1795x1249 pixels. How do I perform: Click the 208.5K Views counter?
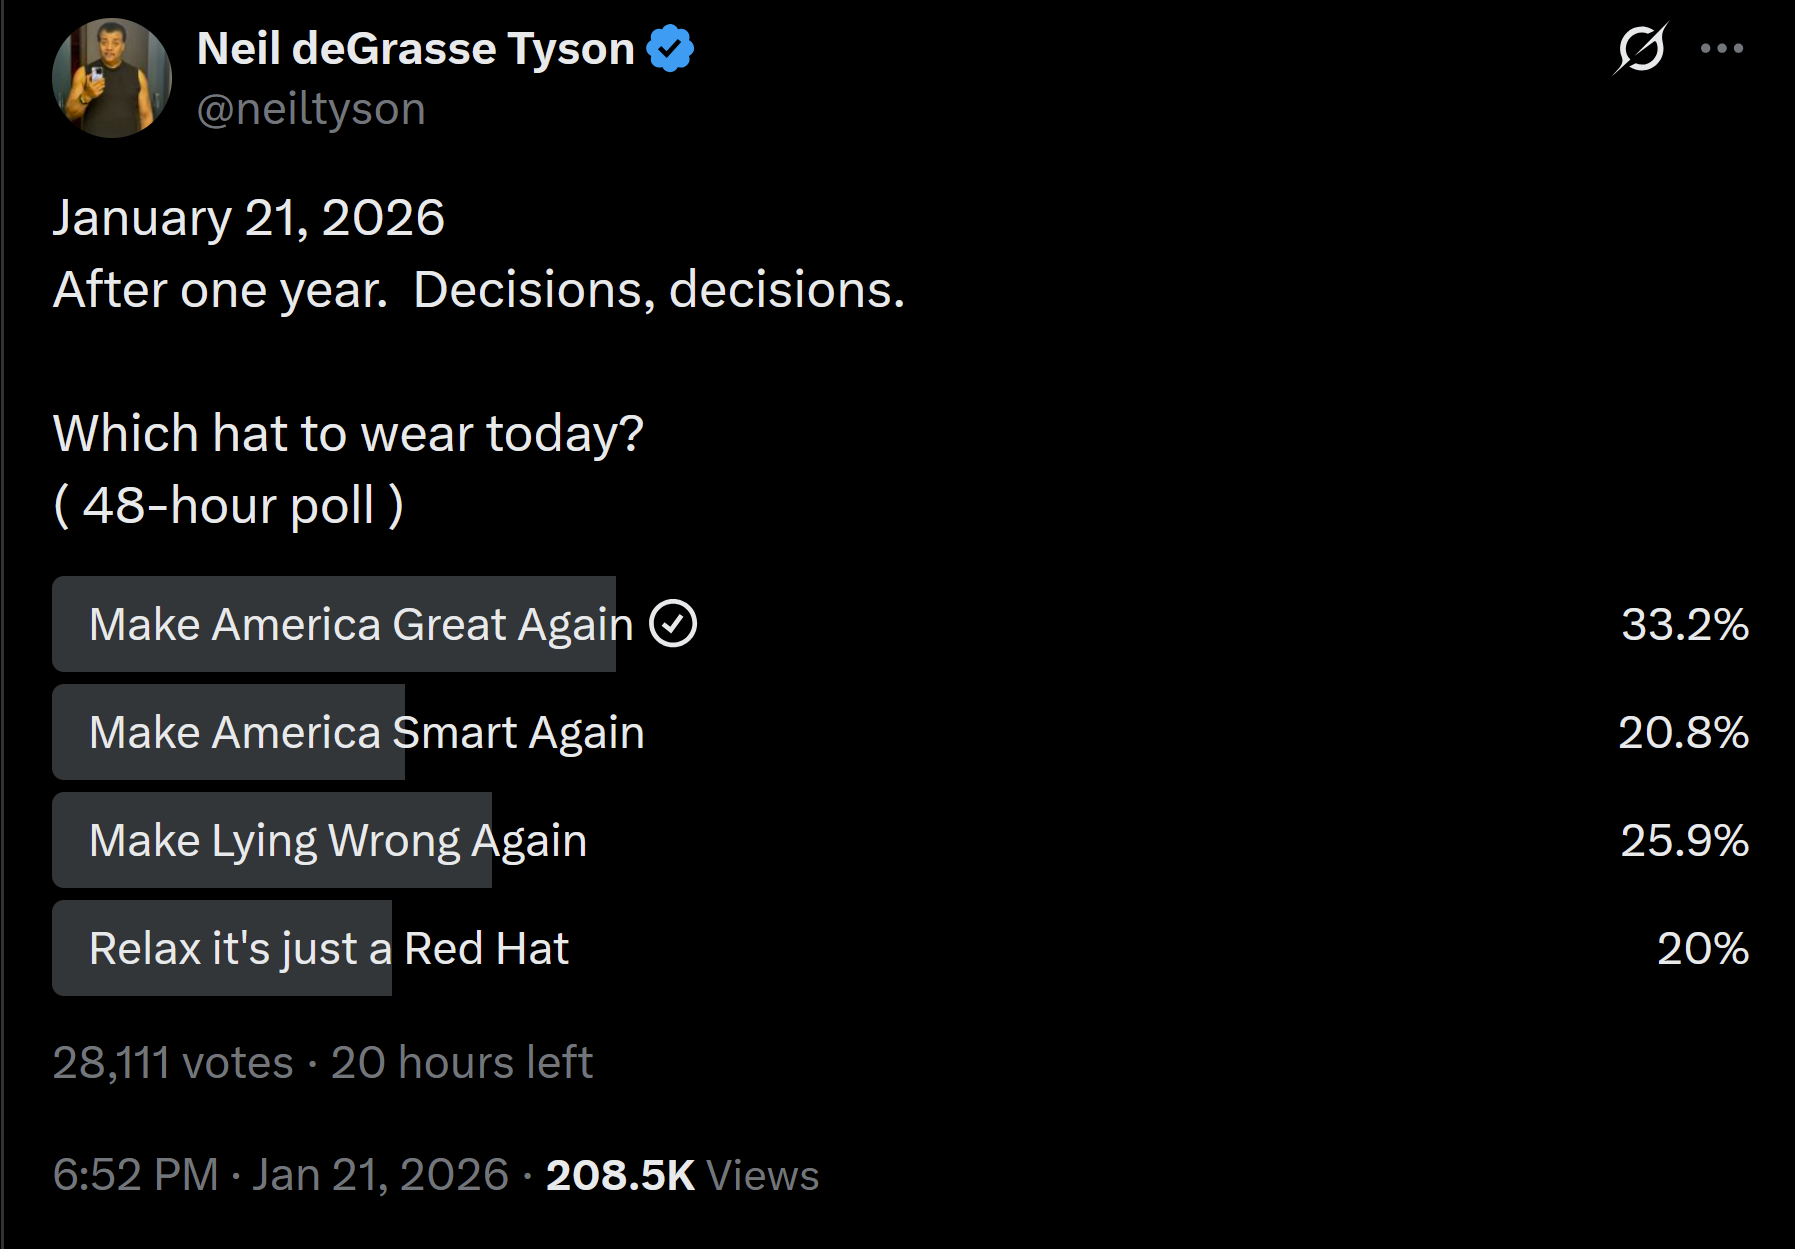(682, 1175)
